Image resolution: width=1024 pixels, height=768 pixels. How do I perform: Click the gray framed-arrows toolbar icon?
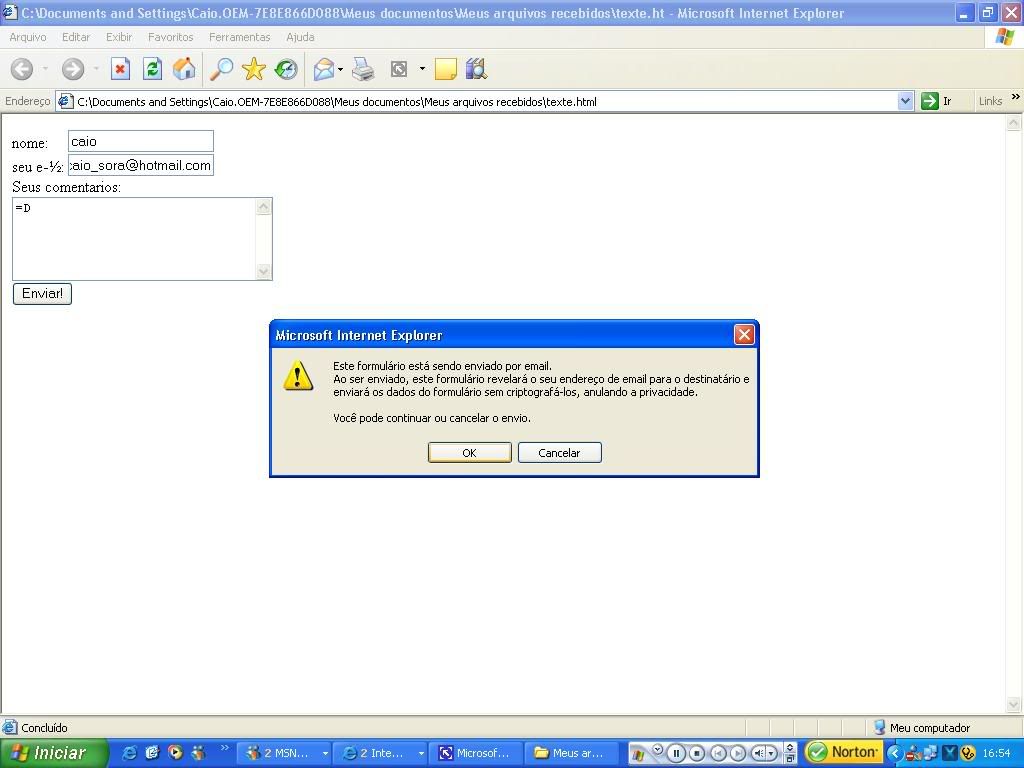pos(398,69)
